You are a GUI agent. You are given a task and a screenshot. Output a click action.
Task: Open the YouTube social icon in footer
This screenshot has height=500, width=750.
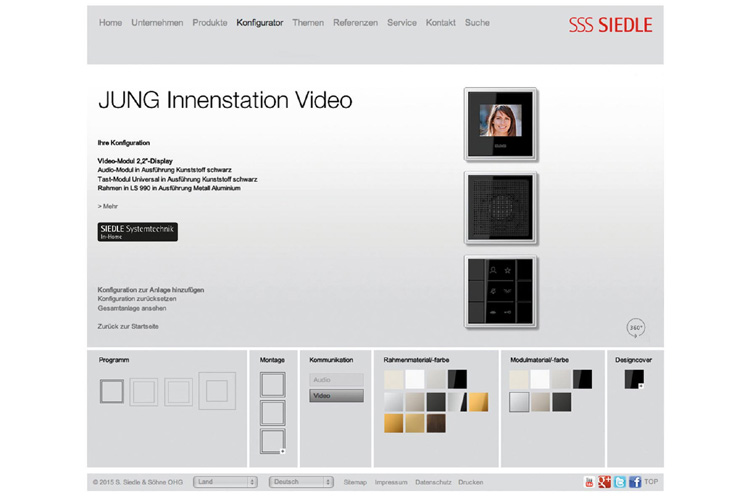click(x=589, y=482)
